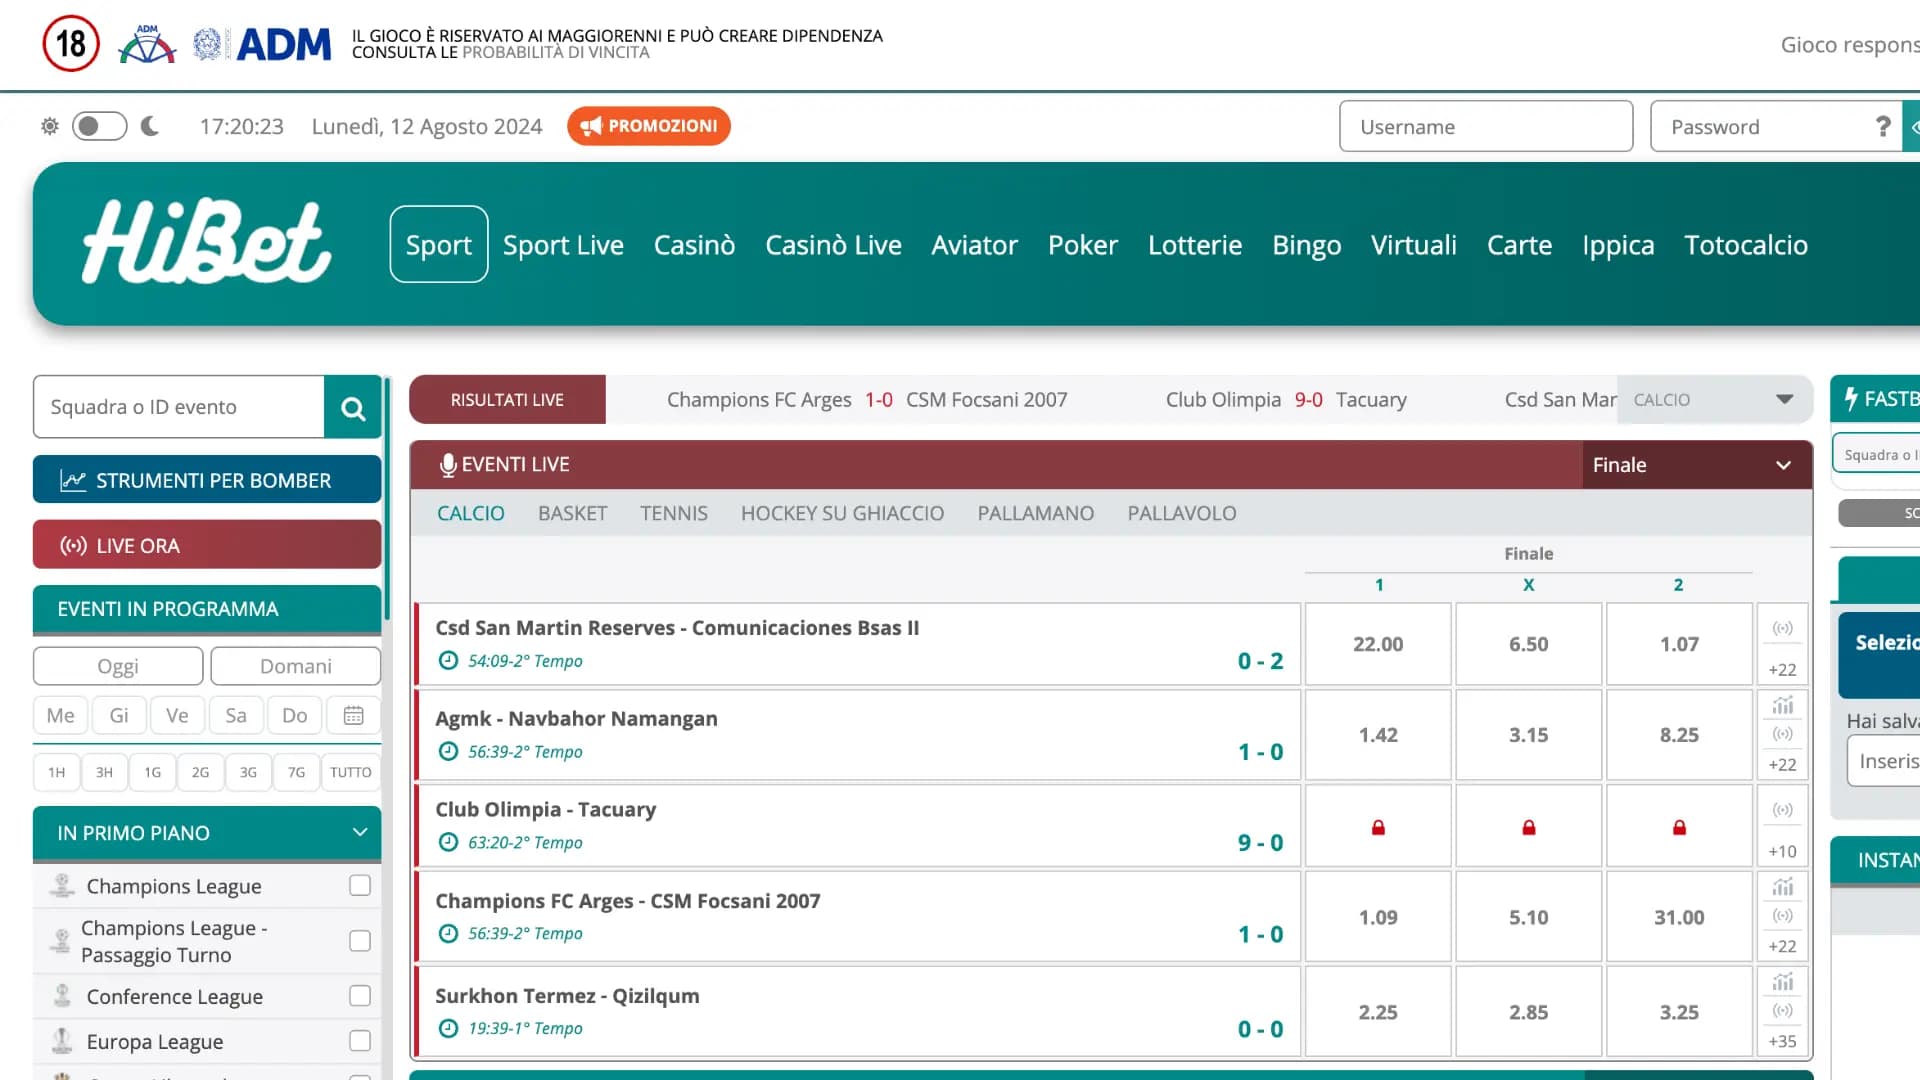
Task: Click statistics chart icon for Agmk match
Action: point(1782,705)
